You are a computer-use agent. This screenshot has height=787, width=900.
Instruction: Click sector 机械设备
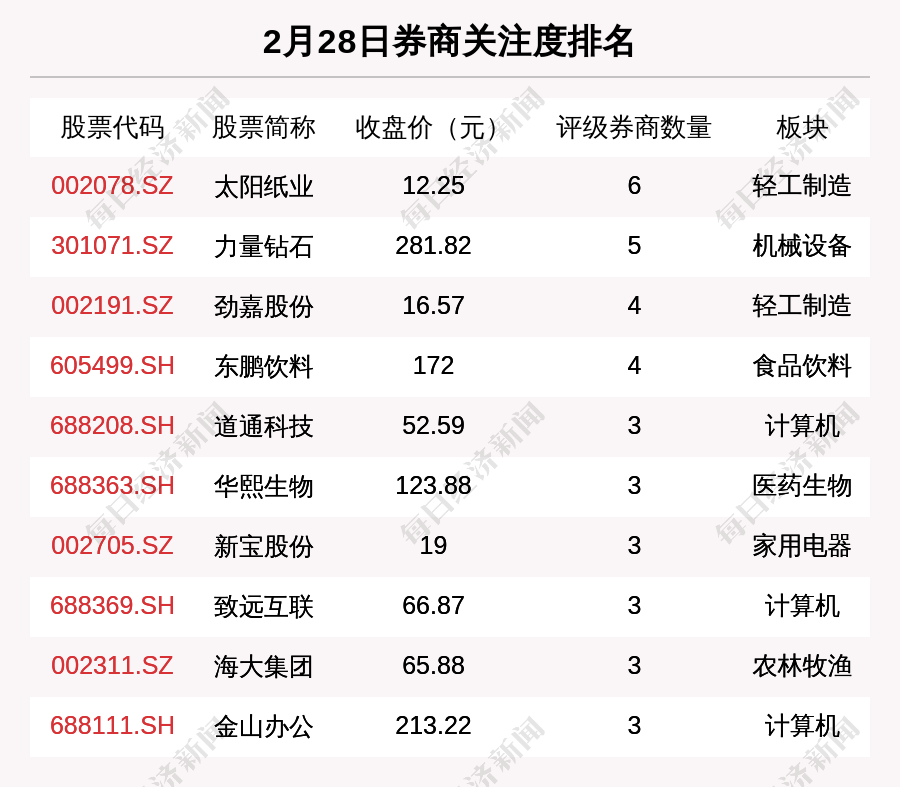click(802, 246)
